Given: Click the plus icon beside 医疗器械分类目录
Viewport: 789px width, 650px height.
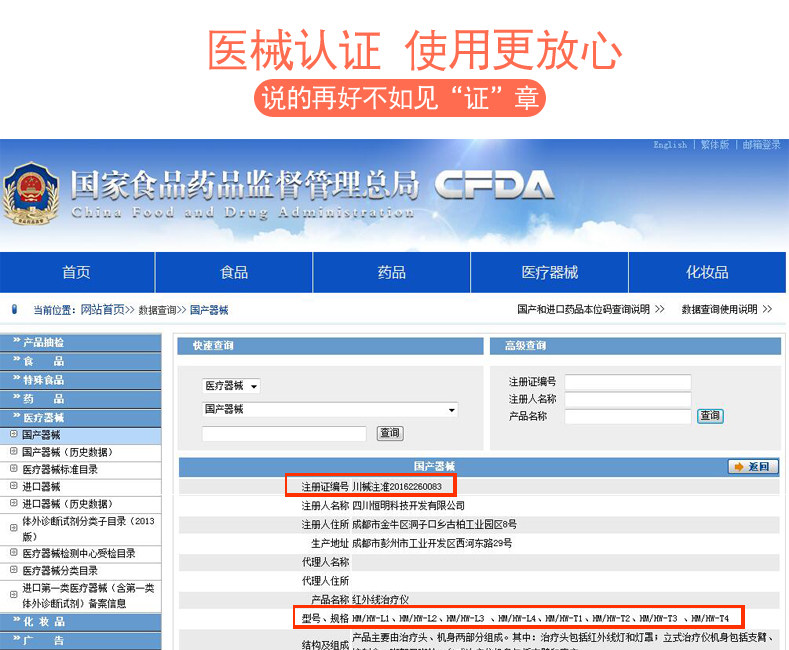Looking at the screenshot, I should (x=14, y=570).
